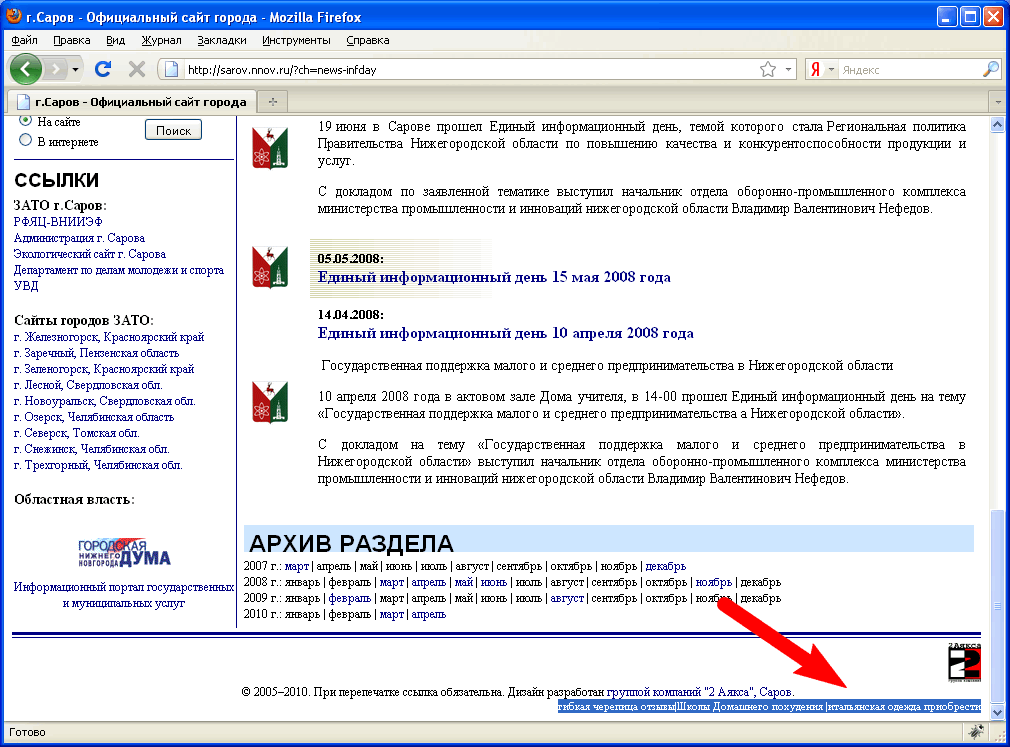
Task: Open the Инструменты menu
Action: click(296, 40)
